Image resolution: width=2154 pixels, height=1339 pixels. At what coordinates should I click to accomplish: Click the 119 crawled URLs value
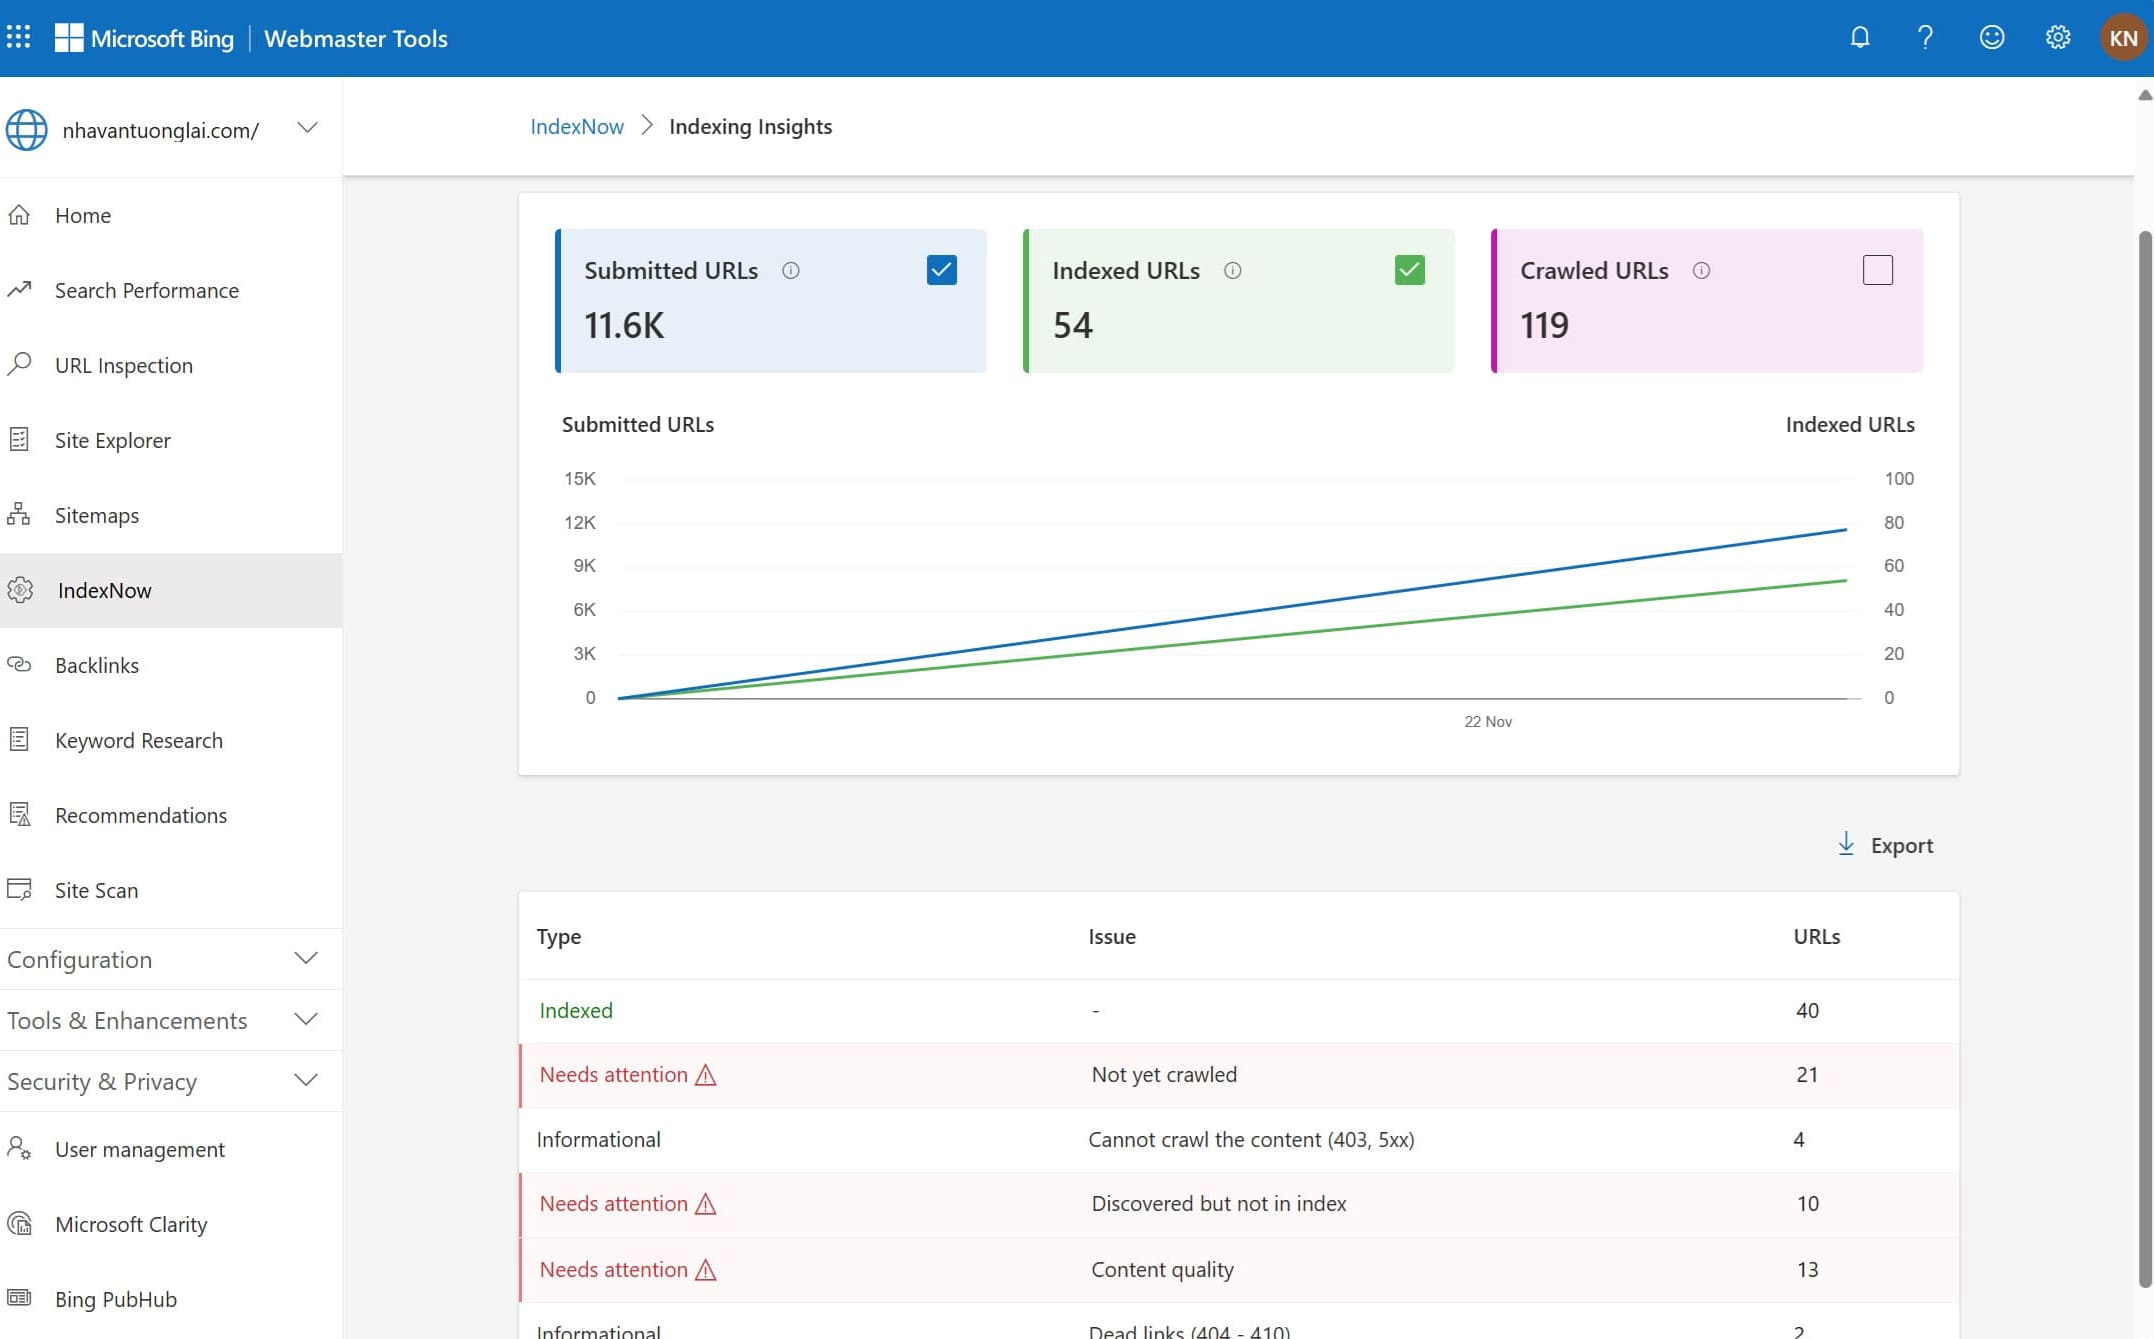point(1544,325)
